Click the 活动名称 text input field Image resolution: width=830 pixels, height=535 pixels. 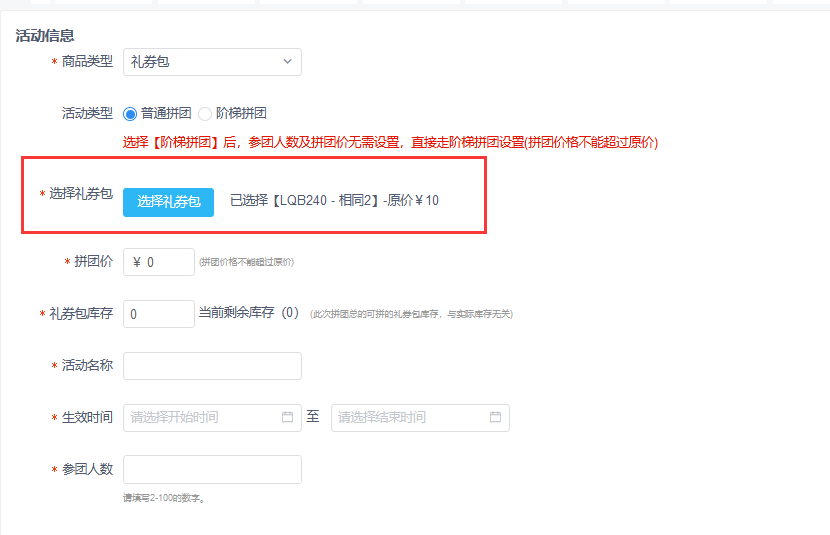(x=212, y=366)
